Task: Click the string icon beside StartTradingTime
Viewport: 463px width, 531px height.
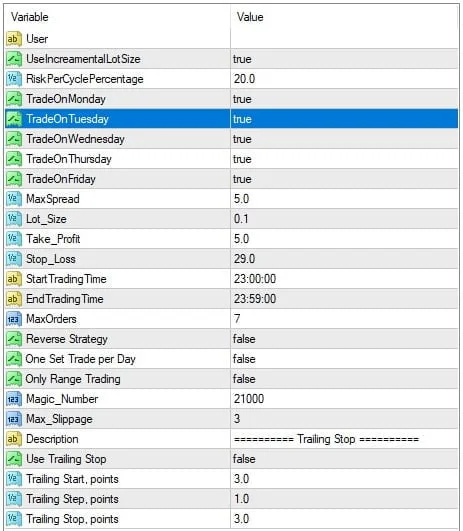Action: [14, 279]
